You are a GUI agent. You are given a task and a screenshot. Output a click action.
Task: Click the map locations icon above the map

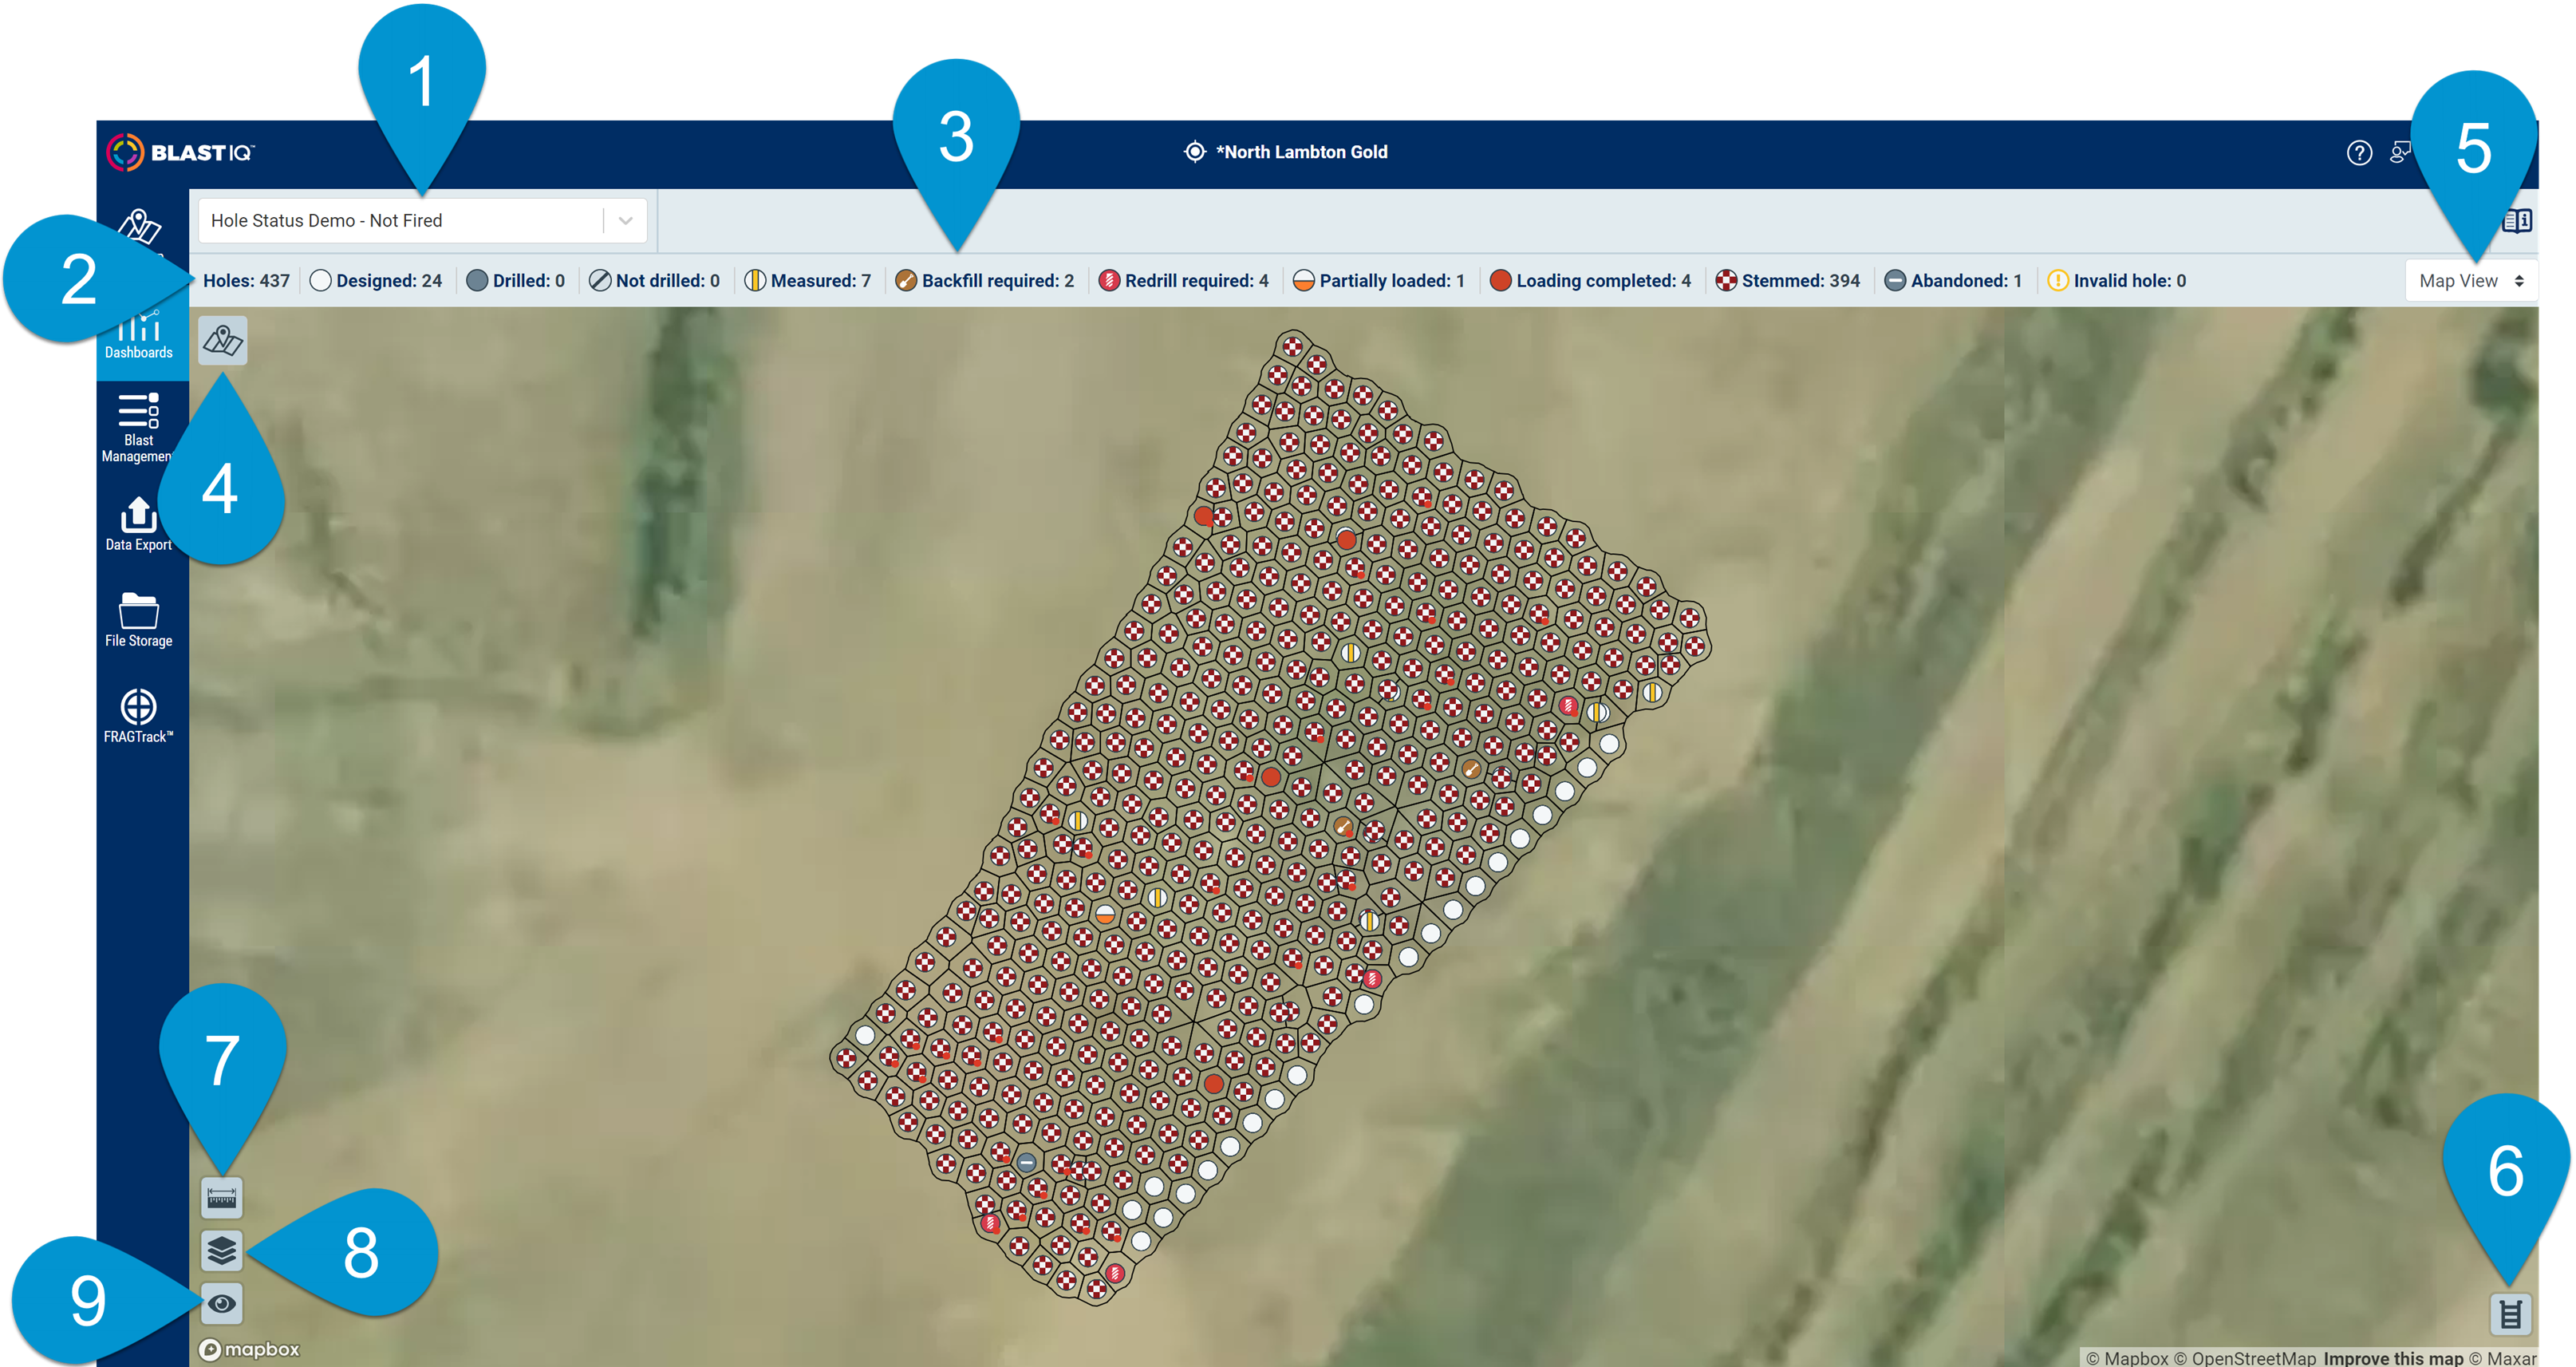coord(222,341)
